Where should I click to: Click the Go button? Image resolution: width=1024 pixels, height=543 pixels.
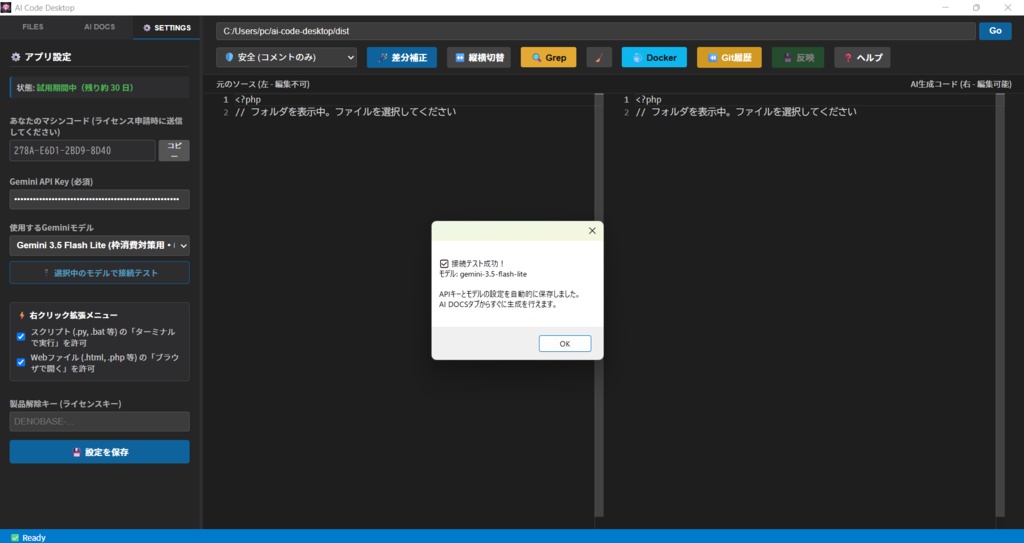995,31
